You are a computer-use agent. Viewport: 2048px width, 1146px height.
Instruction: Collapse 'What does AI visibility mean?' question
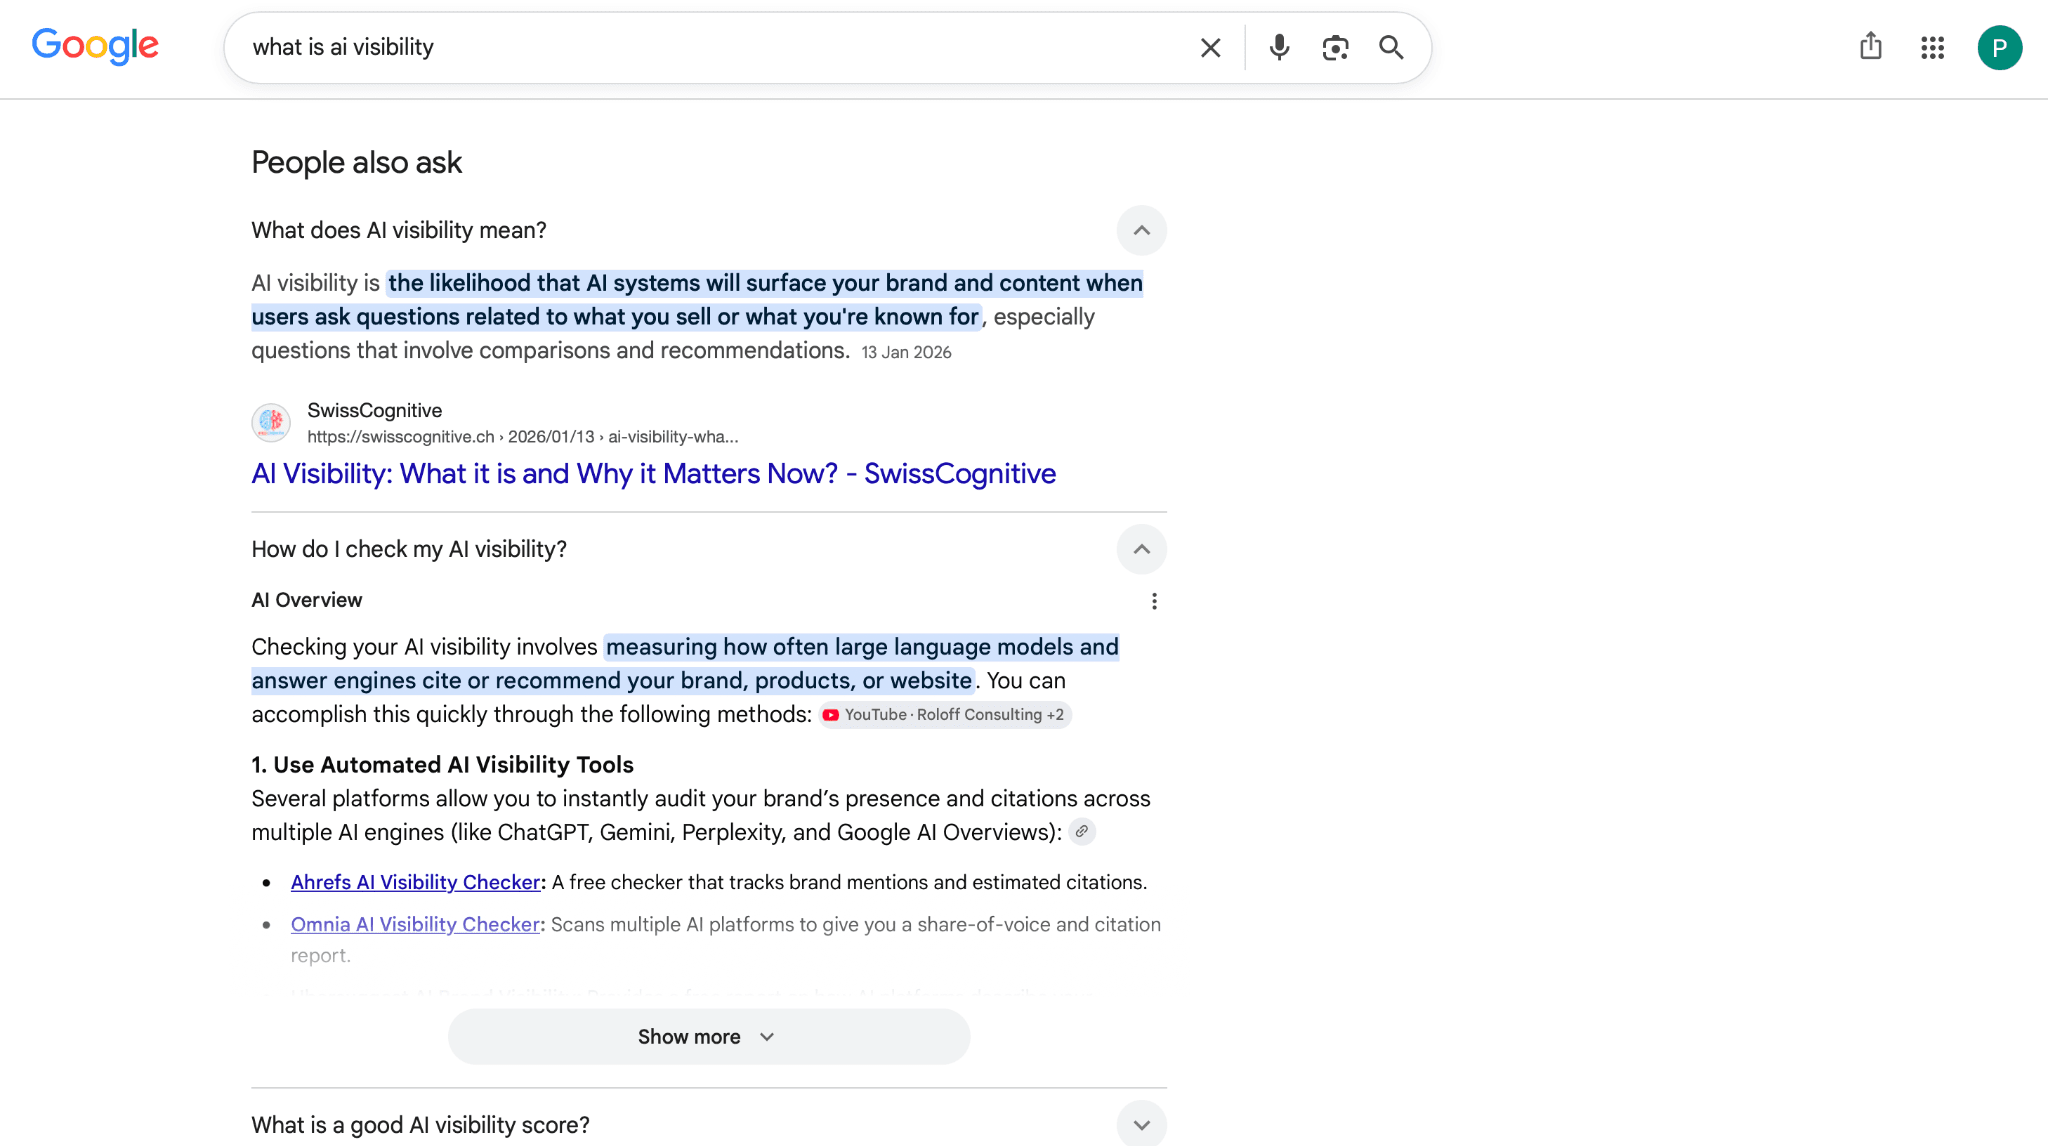(1141, 231)
